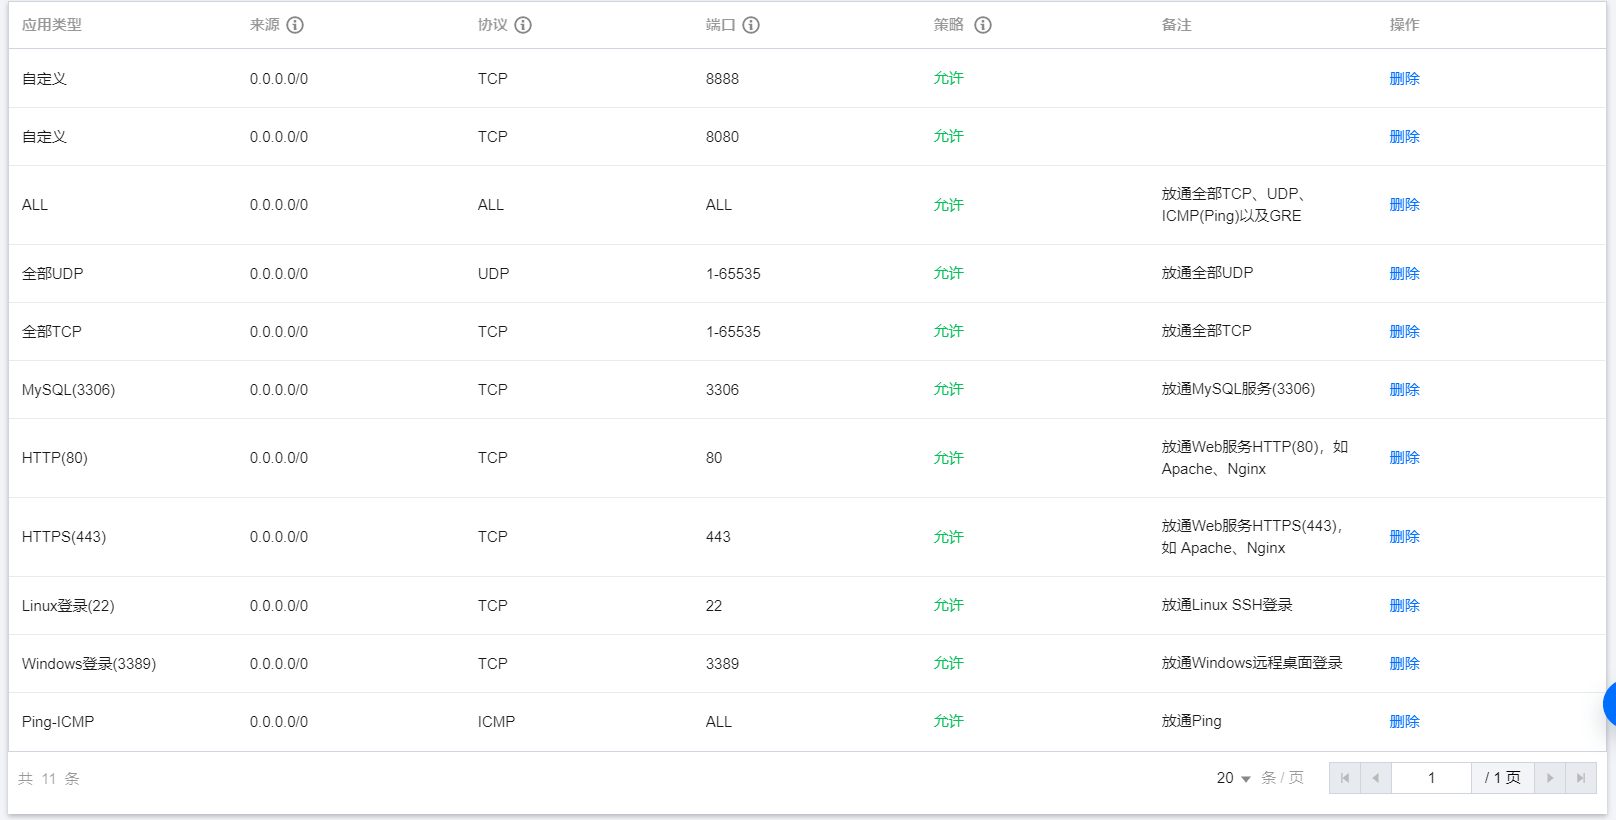Open the 20 per-page dropdown
This screenshot has height=820, width=1616.
1234,778
